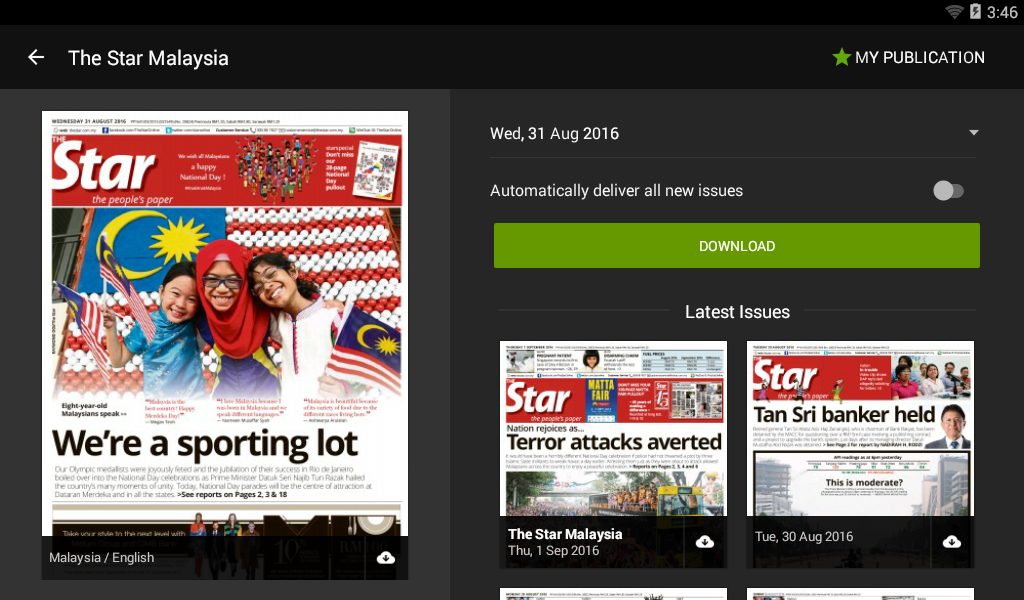This screenshot has width=1024, height=600.
Task: Click the battery status icon
Action: point(975,11)
